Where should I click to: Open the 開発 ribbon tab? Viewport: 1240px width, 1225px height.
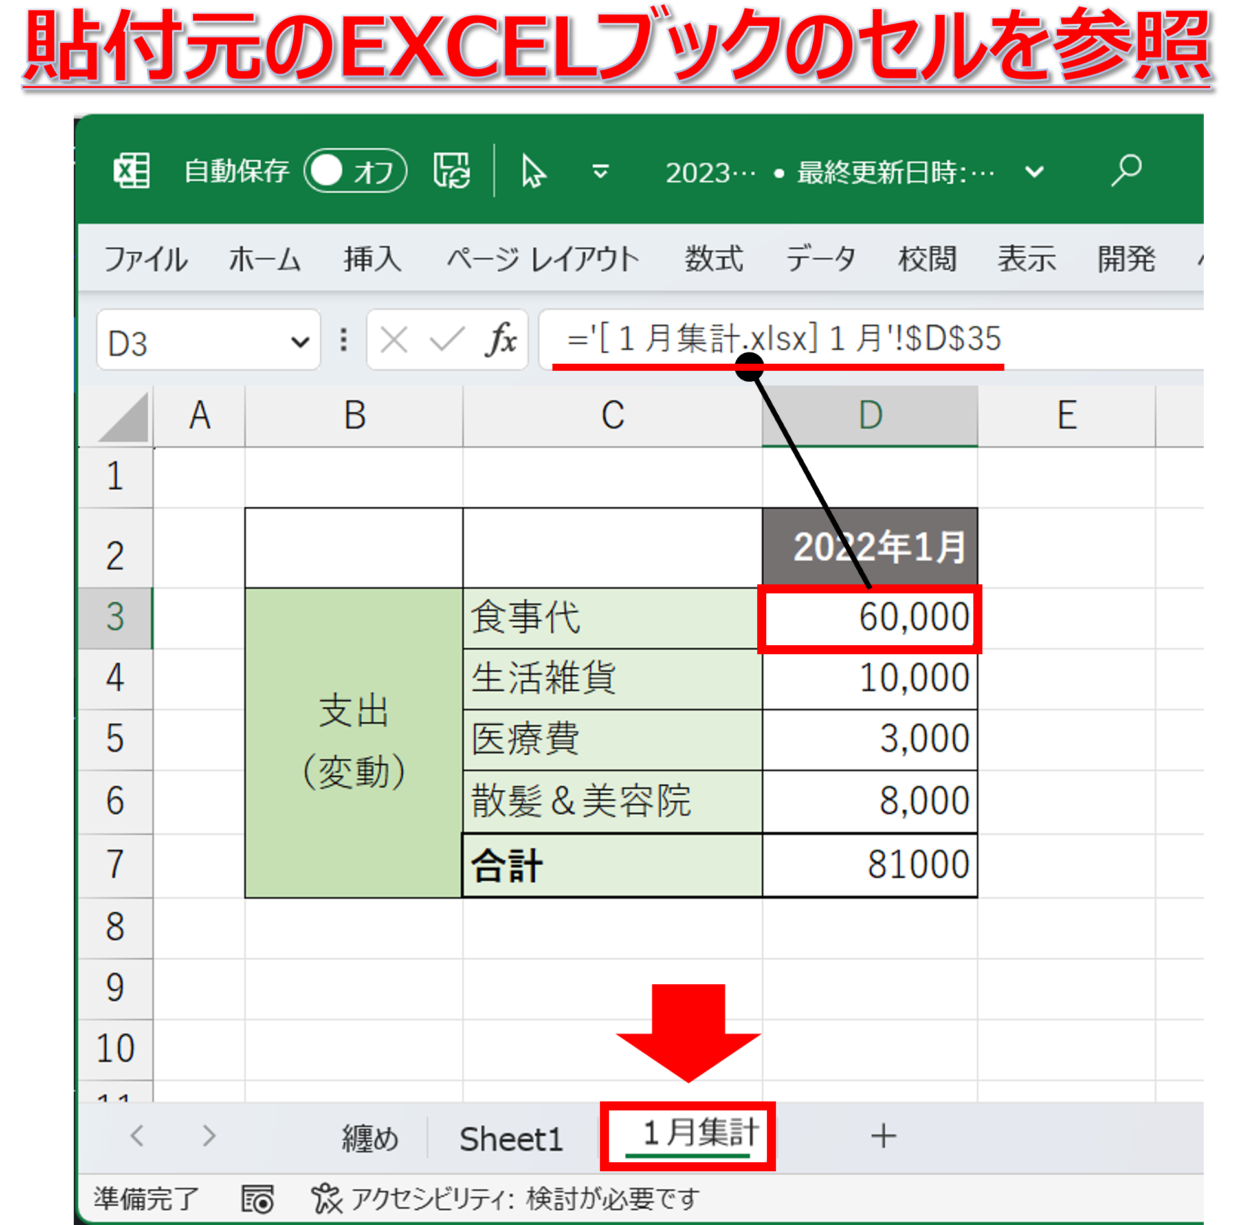(1126, 259)
